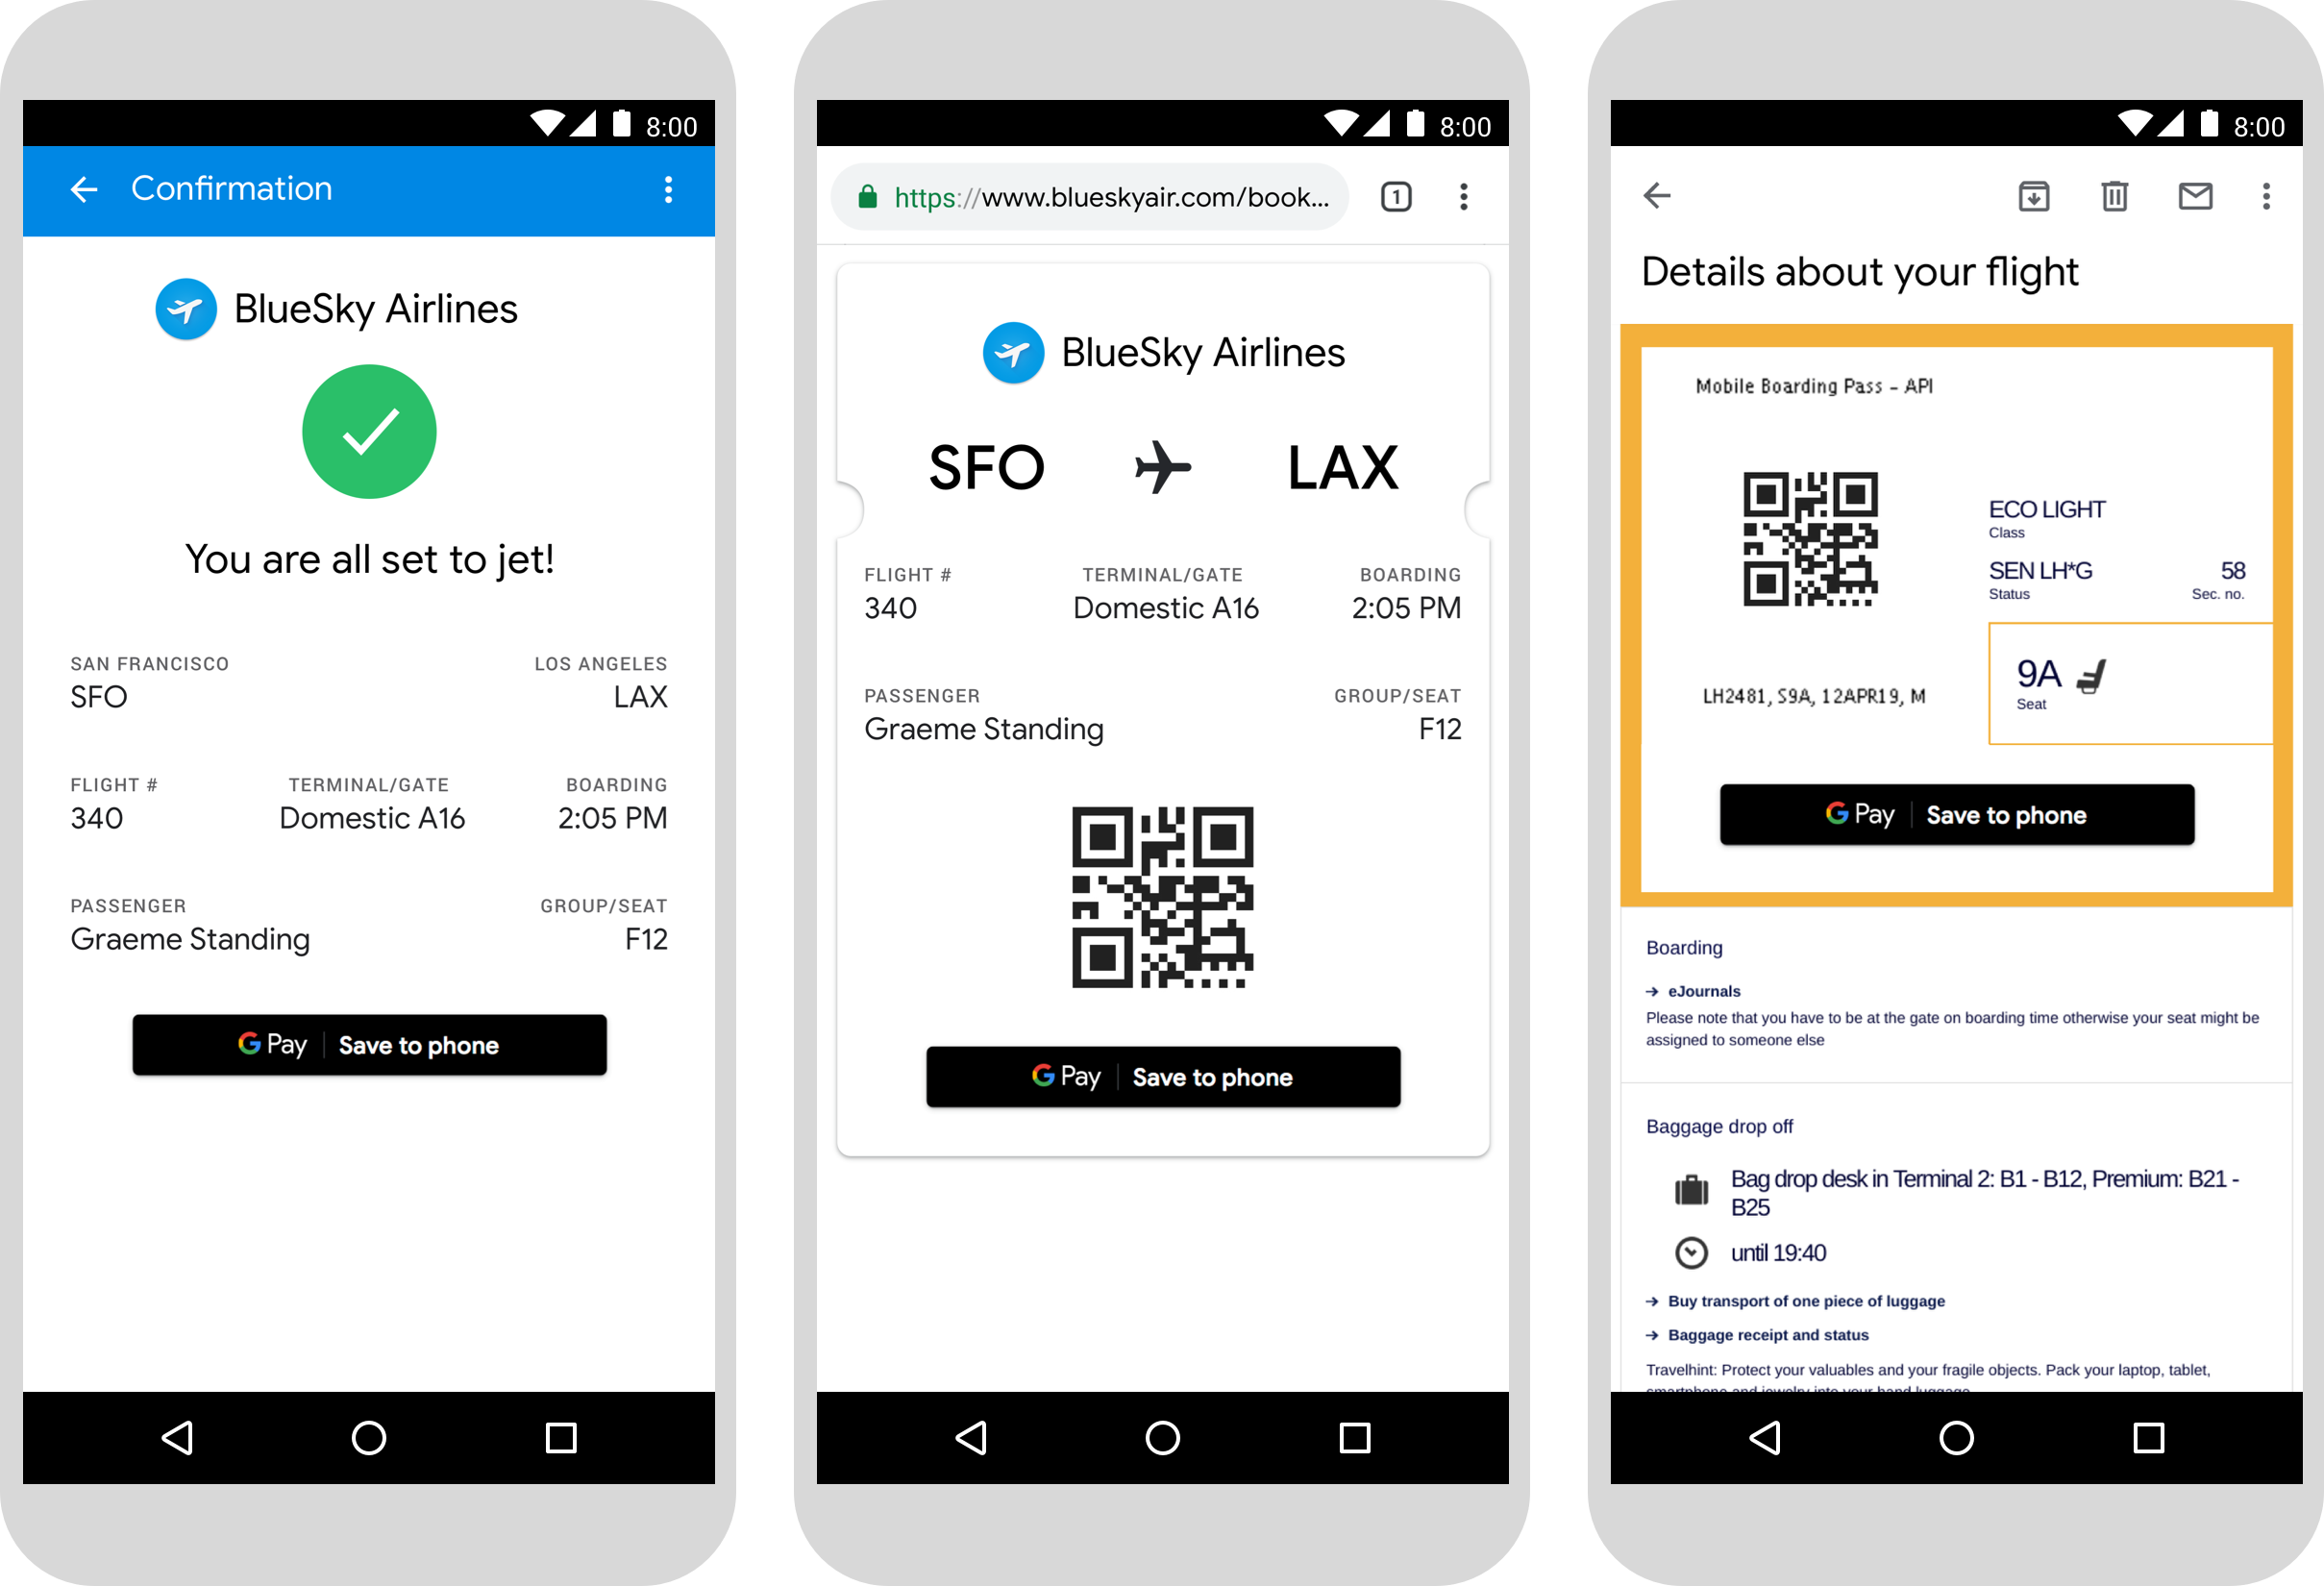Click Save to phone button on confirmation
2324x1586 pixels.
[x=367, y=1046]
